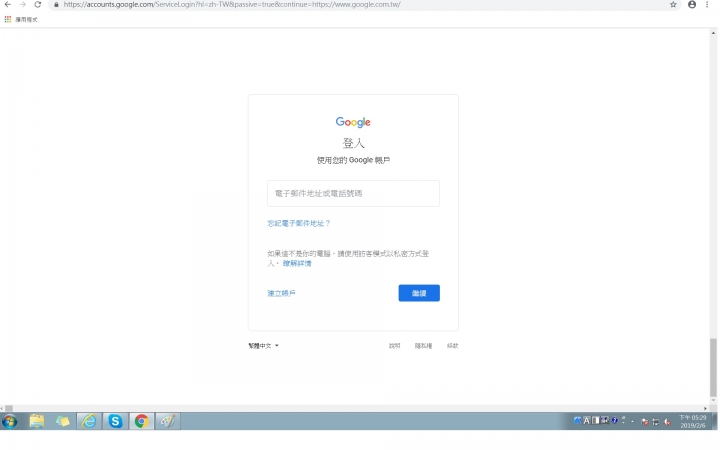Click the network status tray icon
720x450 pixels.
point(656,422)
